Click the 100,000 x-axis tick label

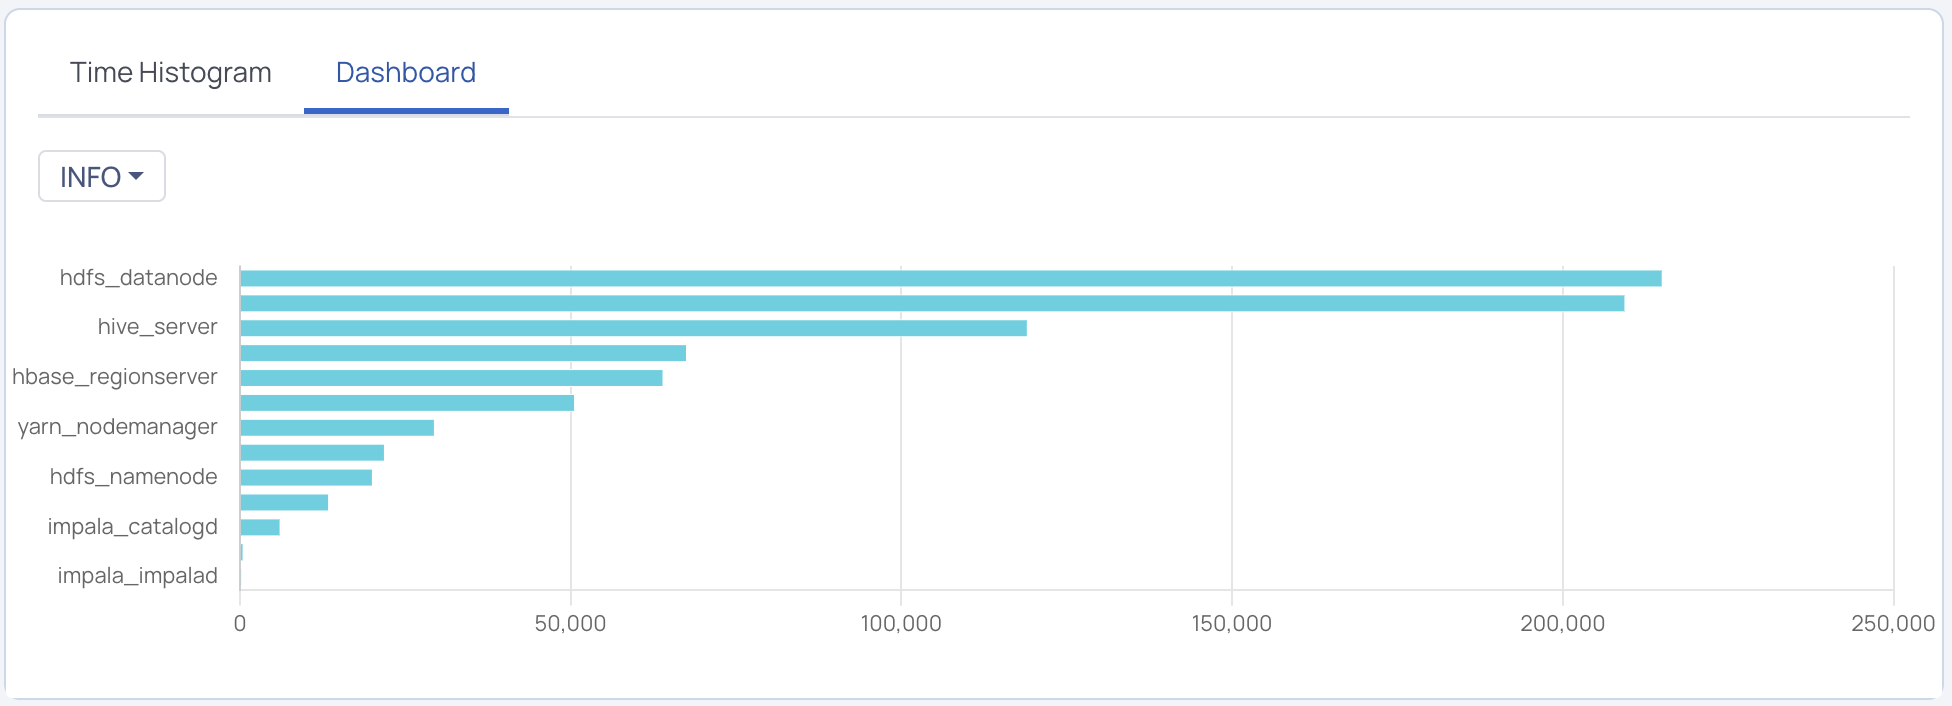click(x=901, y=624)
